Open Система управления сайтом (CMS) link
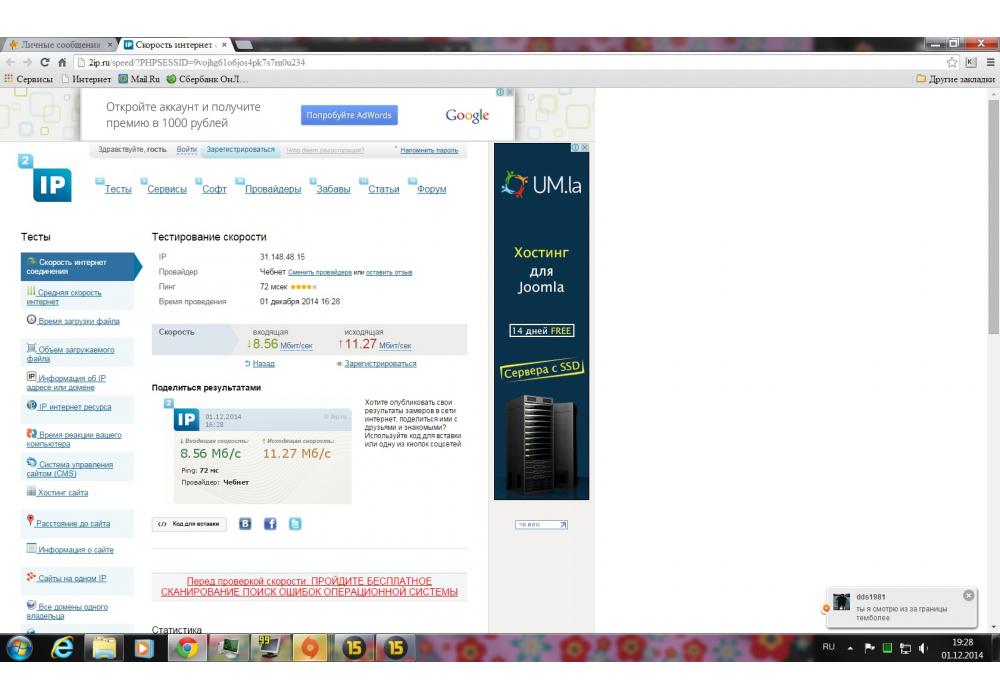 (70, 469)
